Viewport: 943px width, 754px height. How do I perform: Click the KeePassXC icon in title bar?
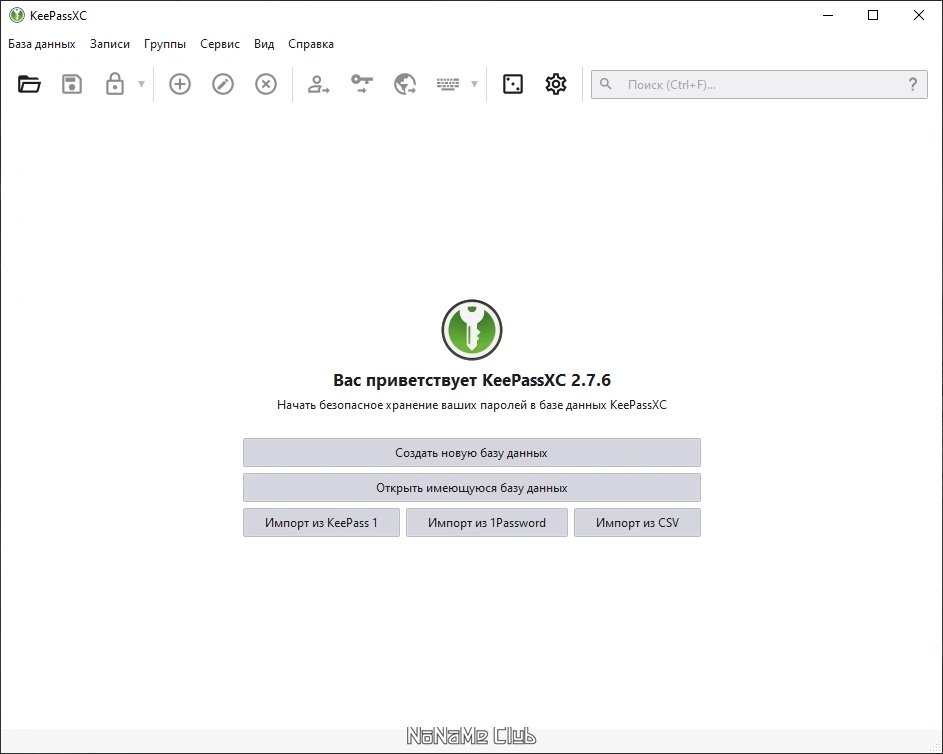tap(17, 15)
